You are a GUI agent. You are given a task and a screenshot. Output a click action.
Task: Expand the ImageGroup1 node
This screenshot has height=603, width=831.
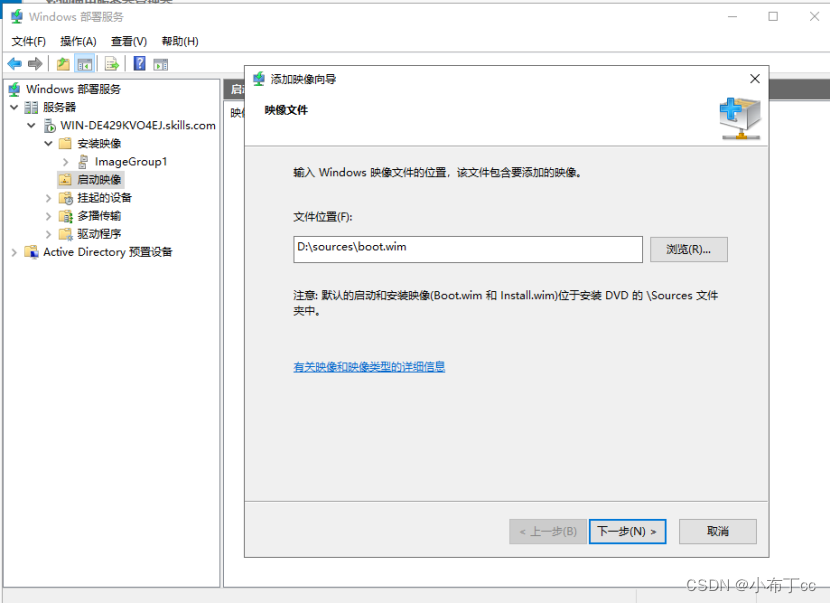(x=66, y=162)
